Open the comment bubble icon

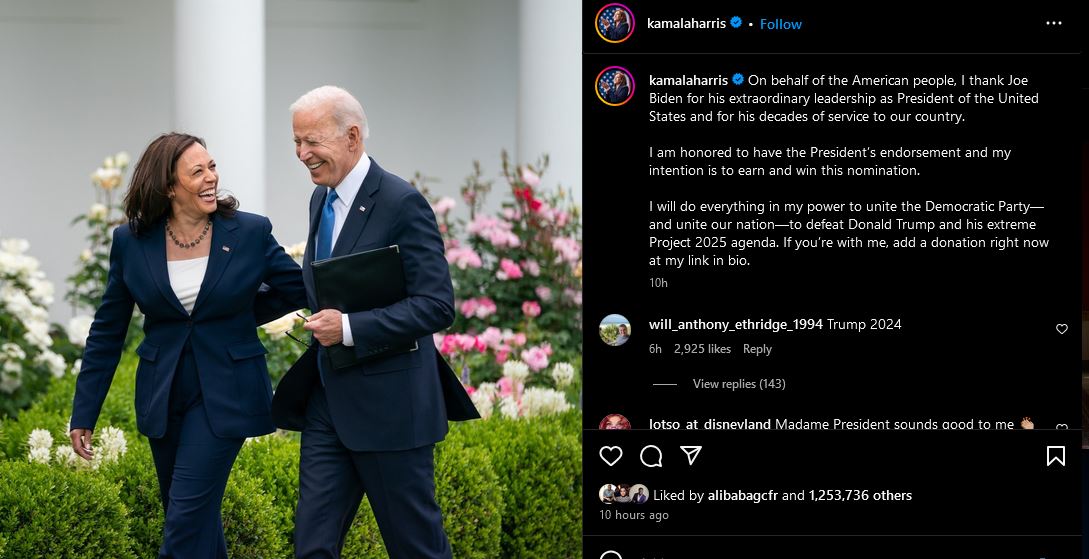tap(651, 456)
